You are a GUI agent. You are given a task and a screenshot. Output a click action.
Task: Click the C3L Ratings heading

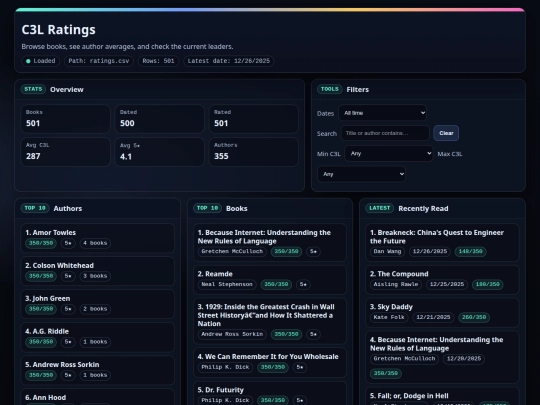coord(59,30)
